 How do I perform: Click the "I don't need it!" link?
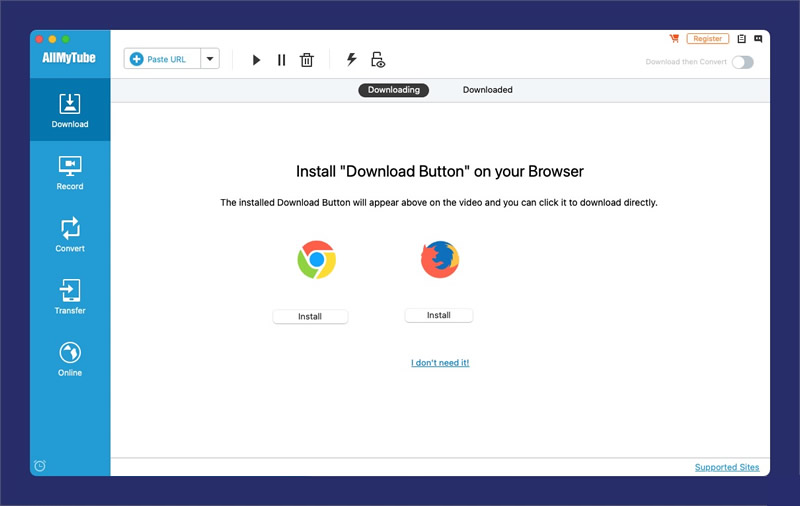pyautogui.click(x=440, y=363)
